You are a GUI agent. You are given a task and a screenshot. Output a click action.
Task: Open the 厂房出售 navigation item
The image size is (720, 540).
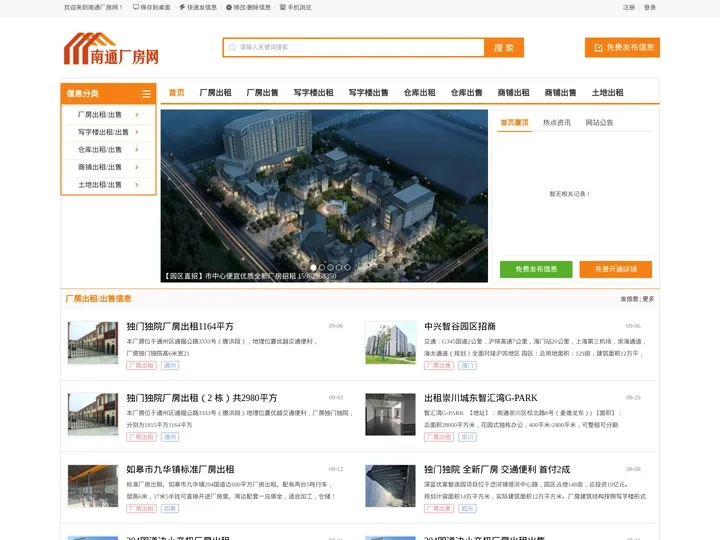point(262,93)
